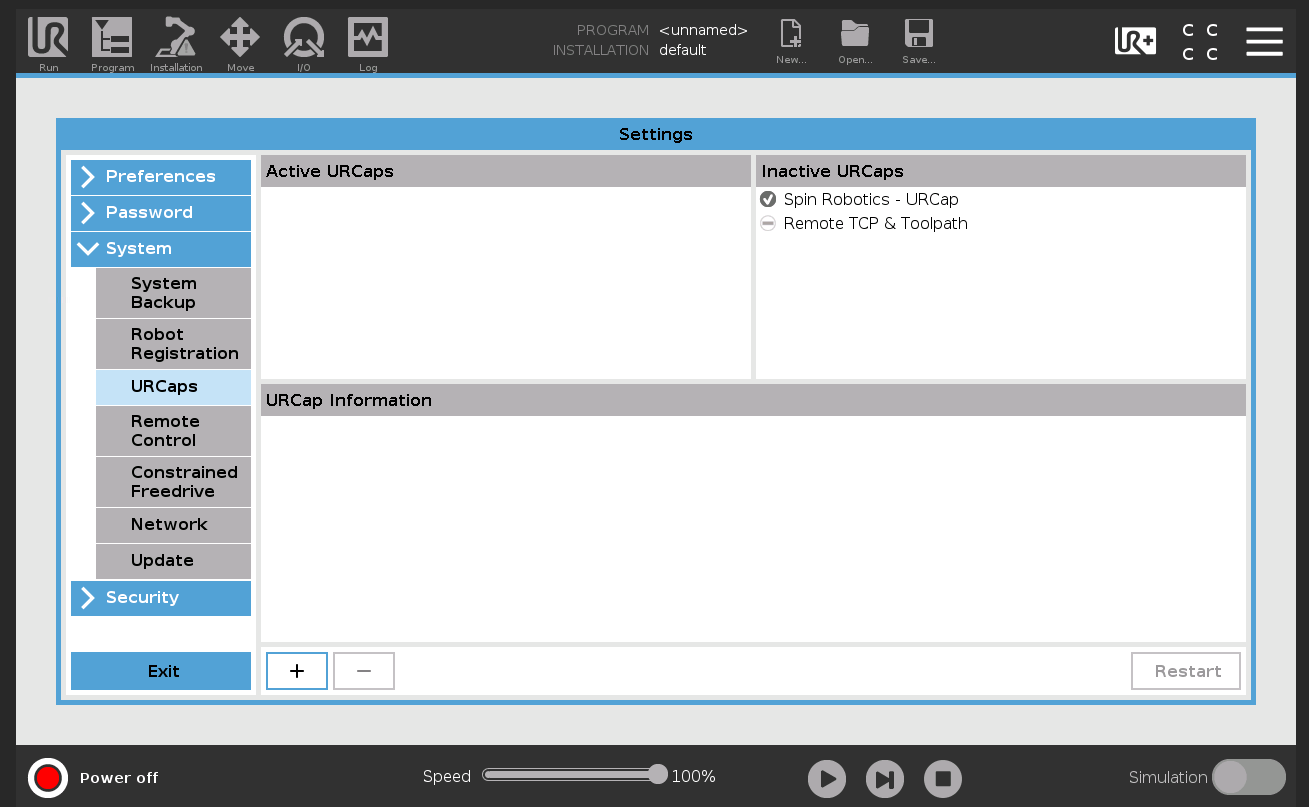The image size is (1309, 807).
Task: Select System Backup
Action: [x=173, y=293]
